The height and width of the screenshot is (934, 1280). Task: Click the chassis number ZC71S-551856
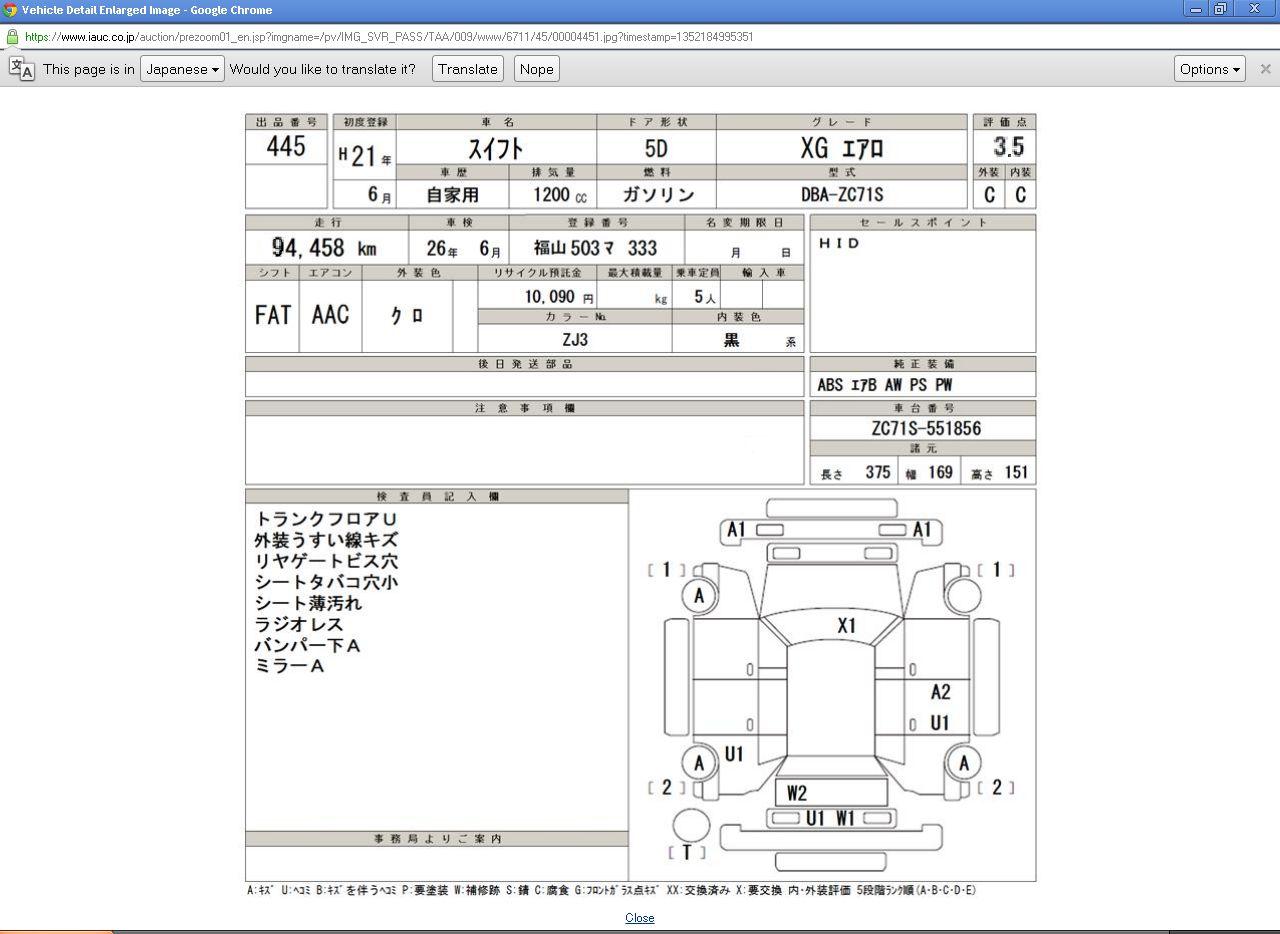(x=925, y=428)
